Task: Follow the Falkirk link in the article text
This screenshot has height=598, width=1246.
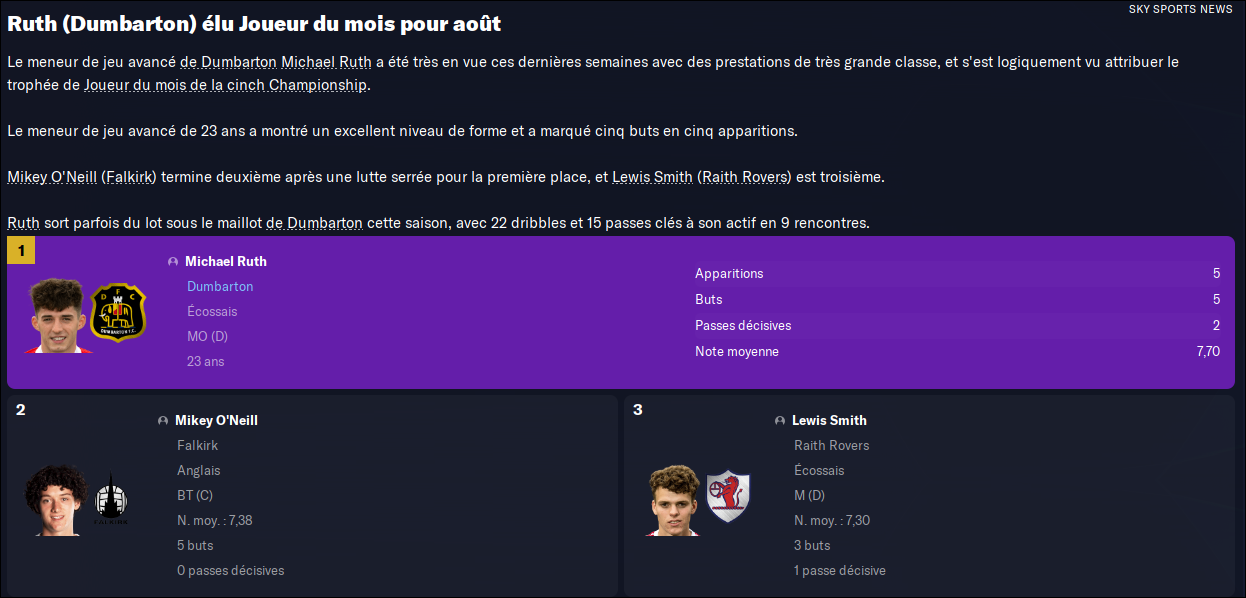Action: [x=130, y=177]
